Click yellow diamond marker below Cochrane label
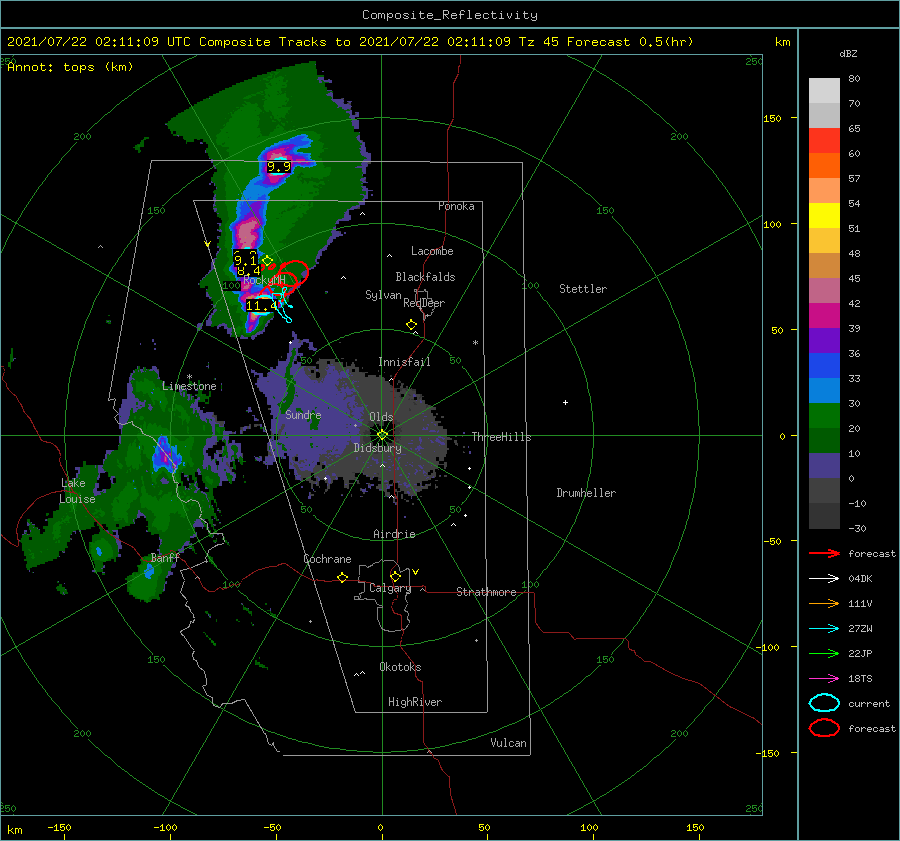Viewport: 900px width, 841px height. pos(343,578)
